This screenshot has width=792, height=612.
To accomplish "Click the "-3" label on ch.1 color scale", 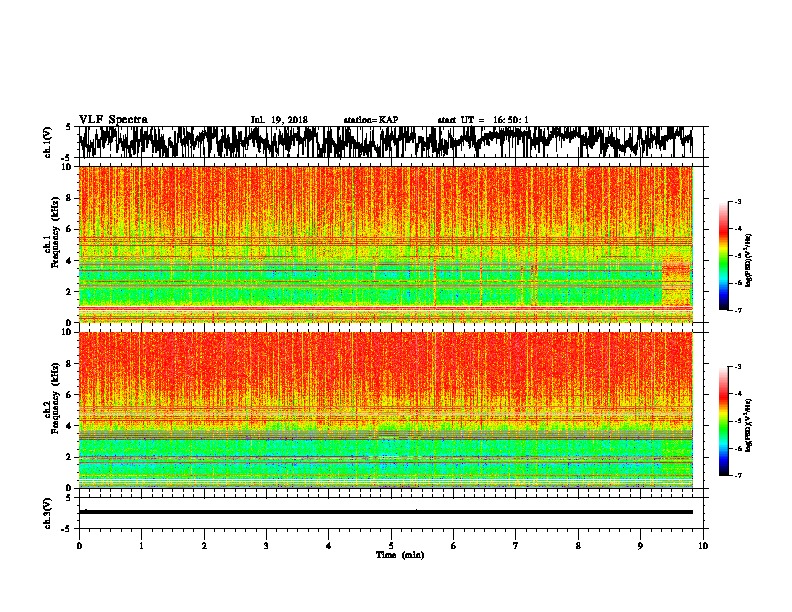I will tap(737, 202).
